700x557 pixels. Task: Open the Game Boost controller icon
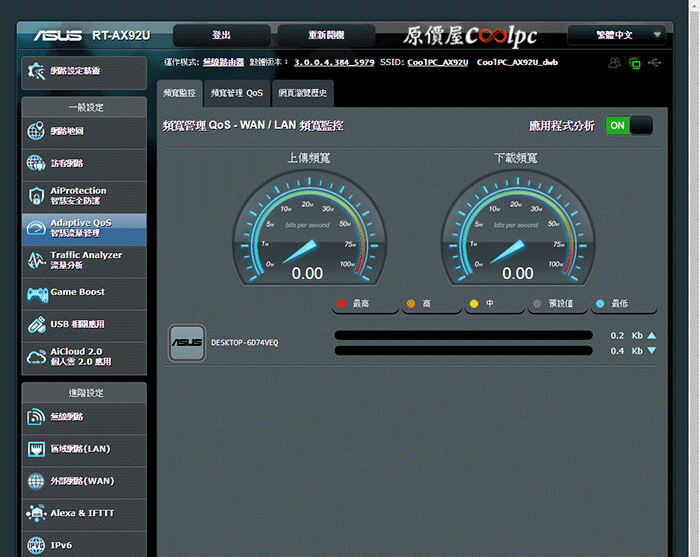click(37, 294)
